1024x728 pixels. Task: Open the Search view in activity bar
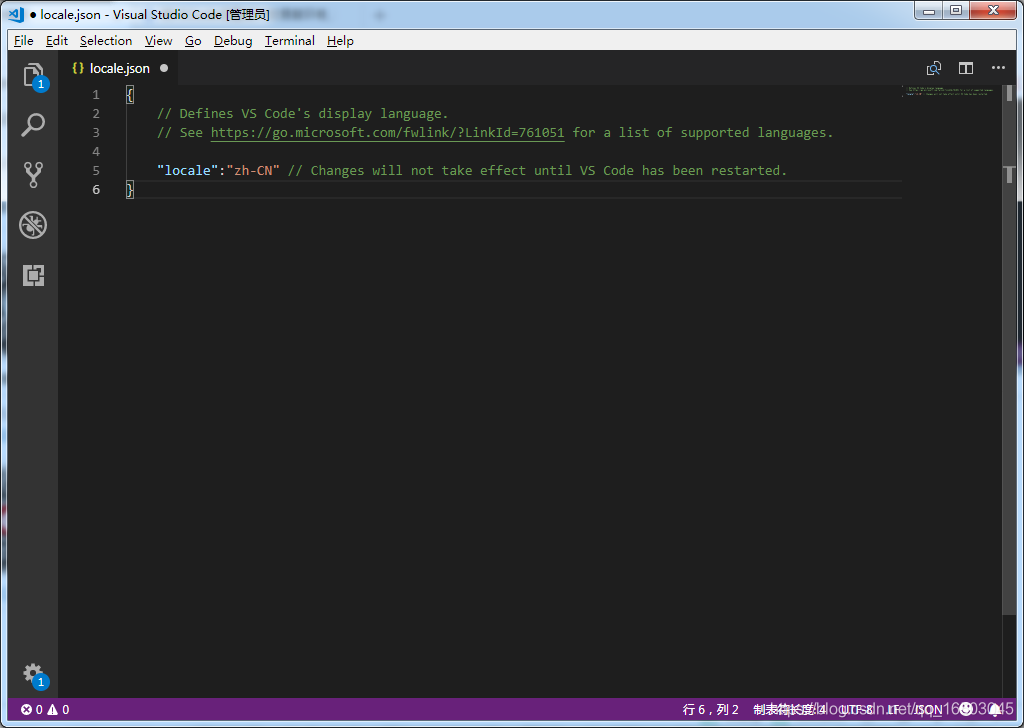click(33, 125)
